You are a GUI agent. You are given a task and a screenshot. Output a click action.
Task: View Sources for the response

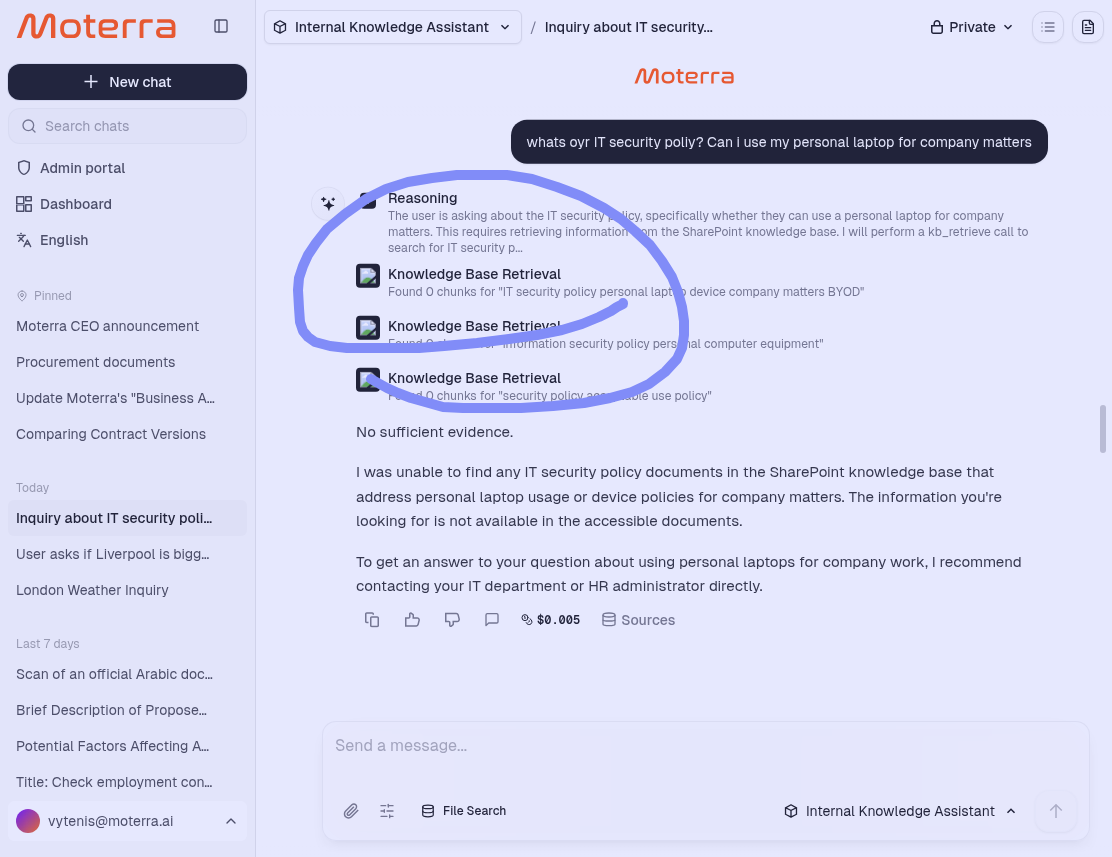click(x=638, y=620)
